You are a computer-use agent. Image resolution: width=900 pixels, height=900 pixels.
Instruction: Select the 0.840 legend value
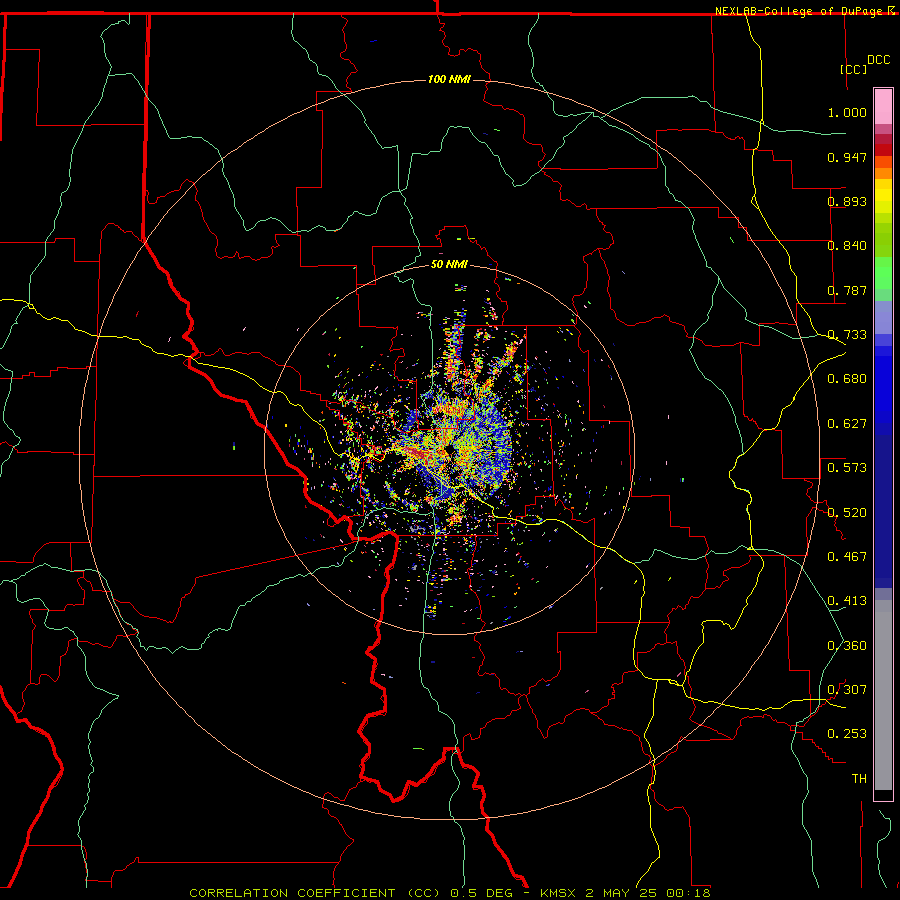click(x=847, y=246)
